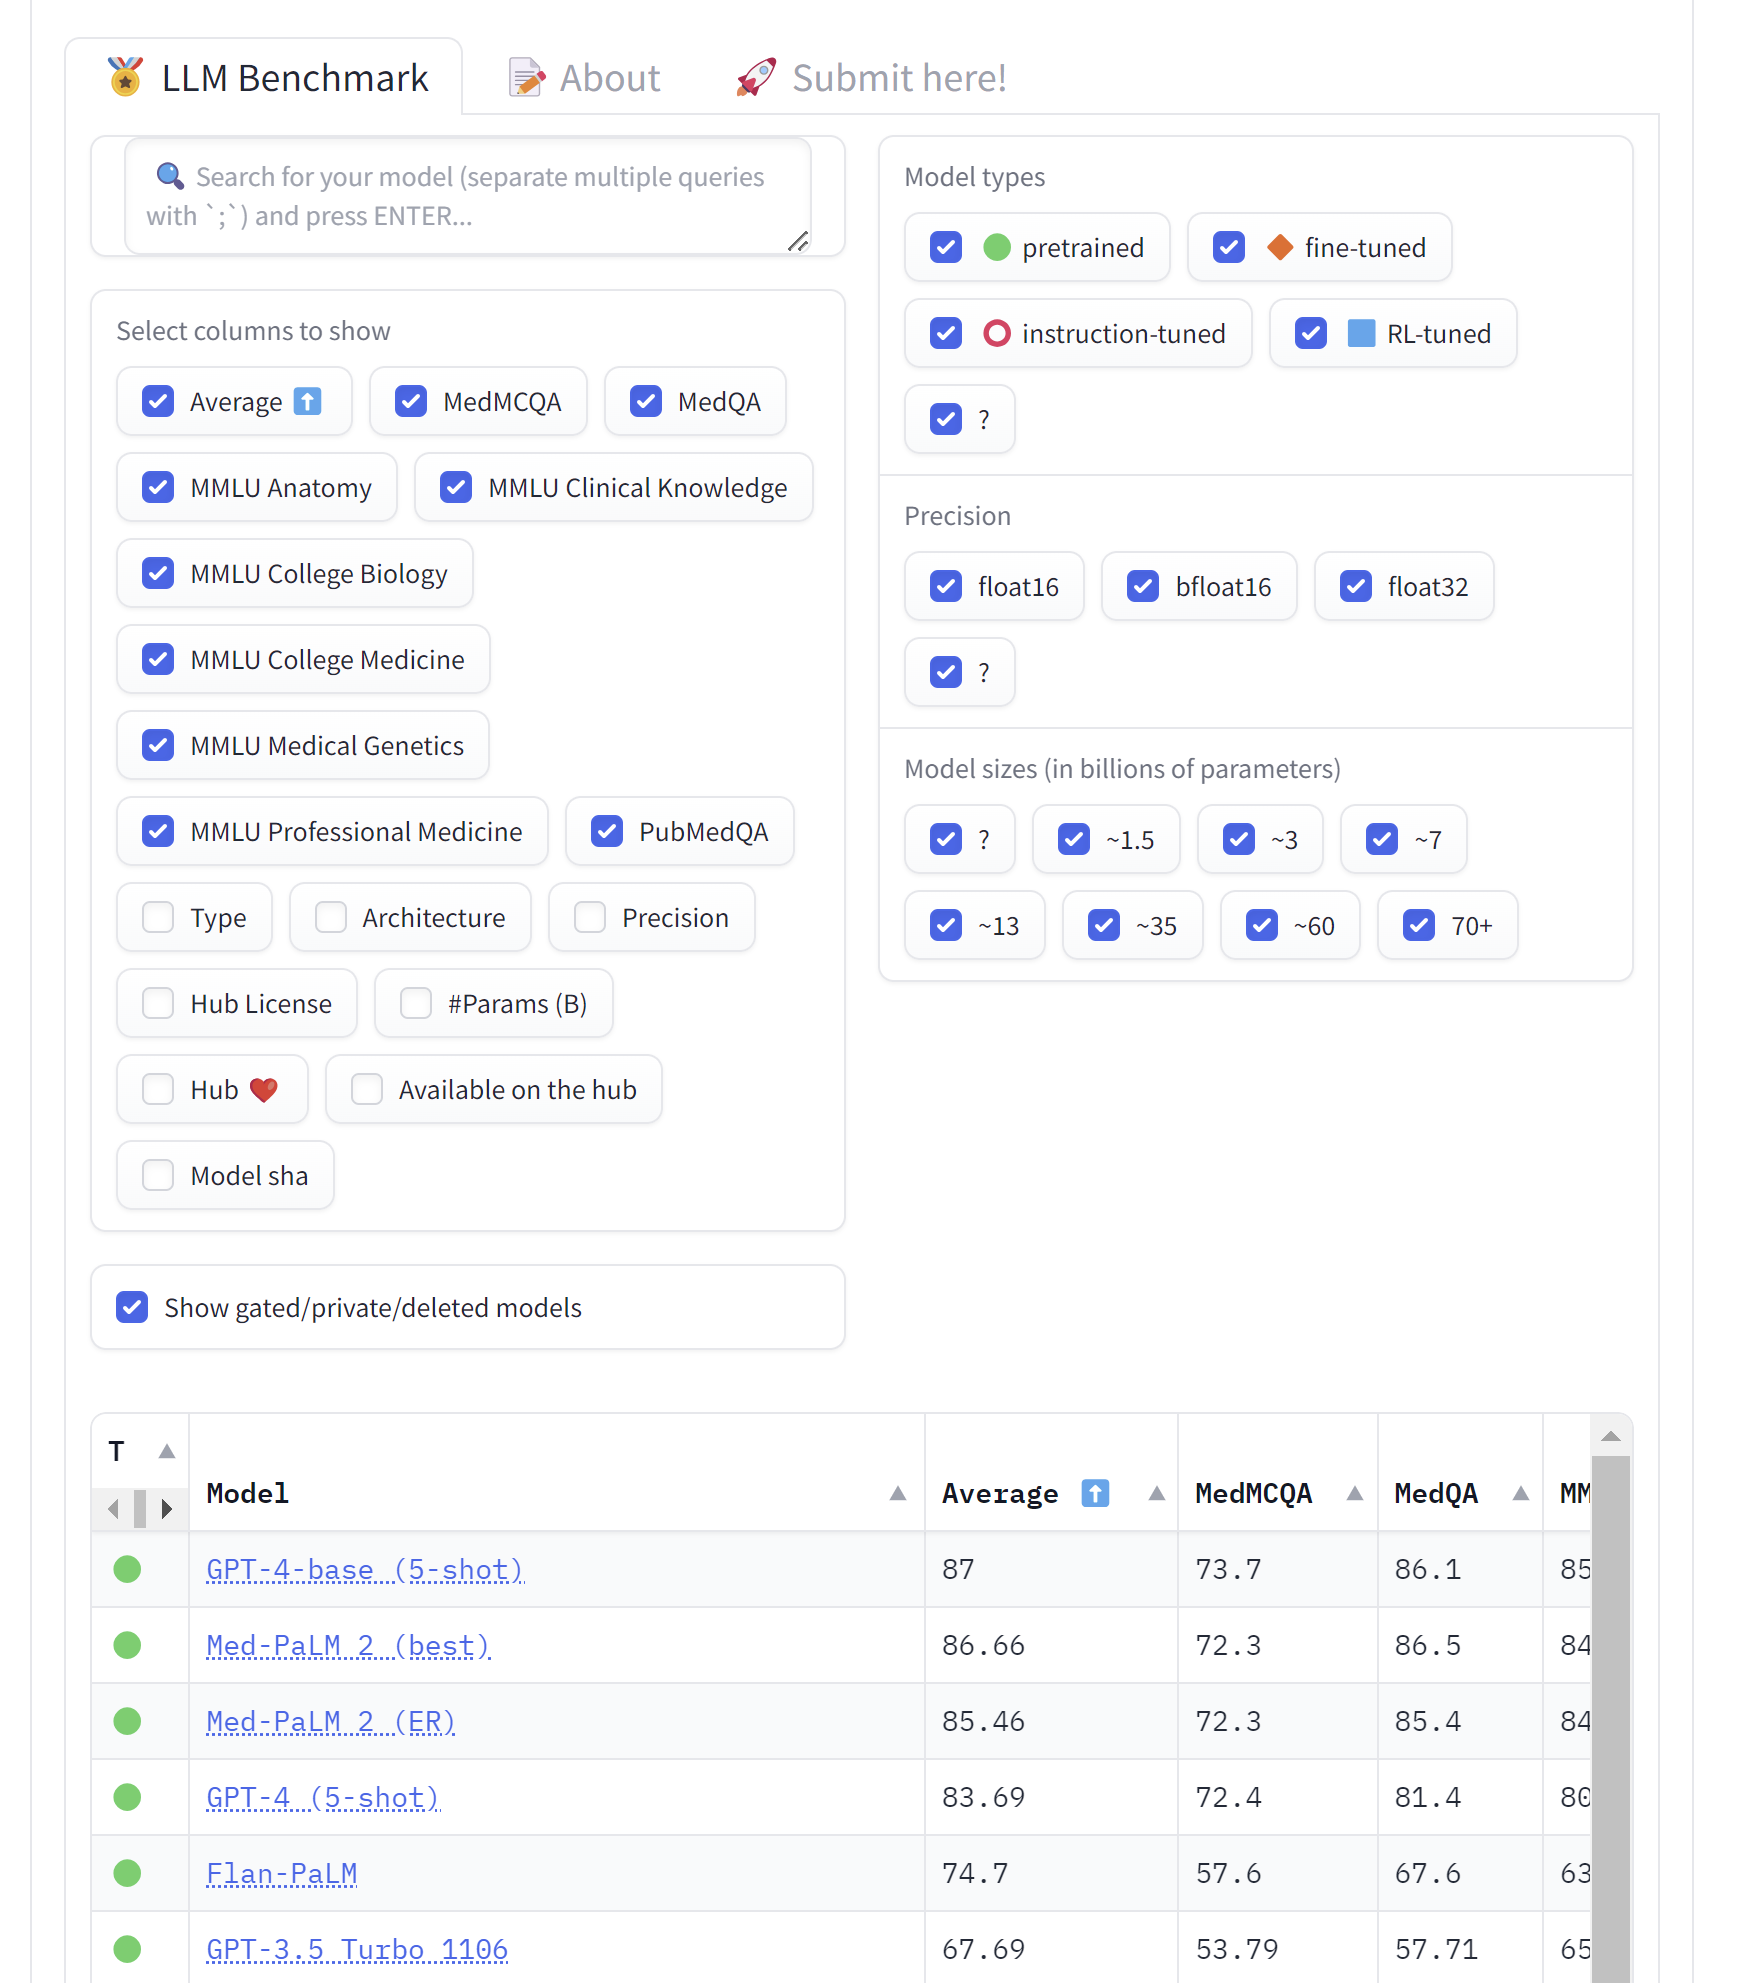Sort table by Model column arrow
Image resolution: width=1746 pixels, height=1983 pixels.
(x=898, y=1493)
